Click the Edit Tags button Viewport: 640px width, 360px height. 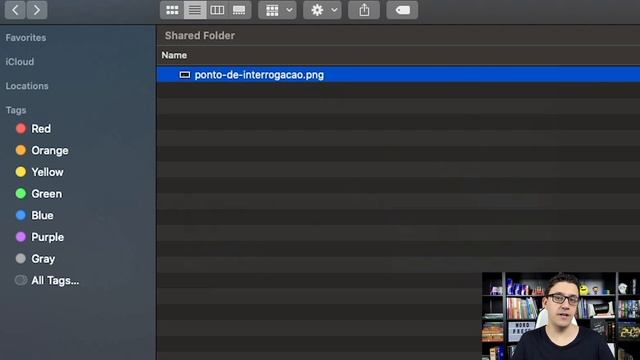pos(402,10)
